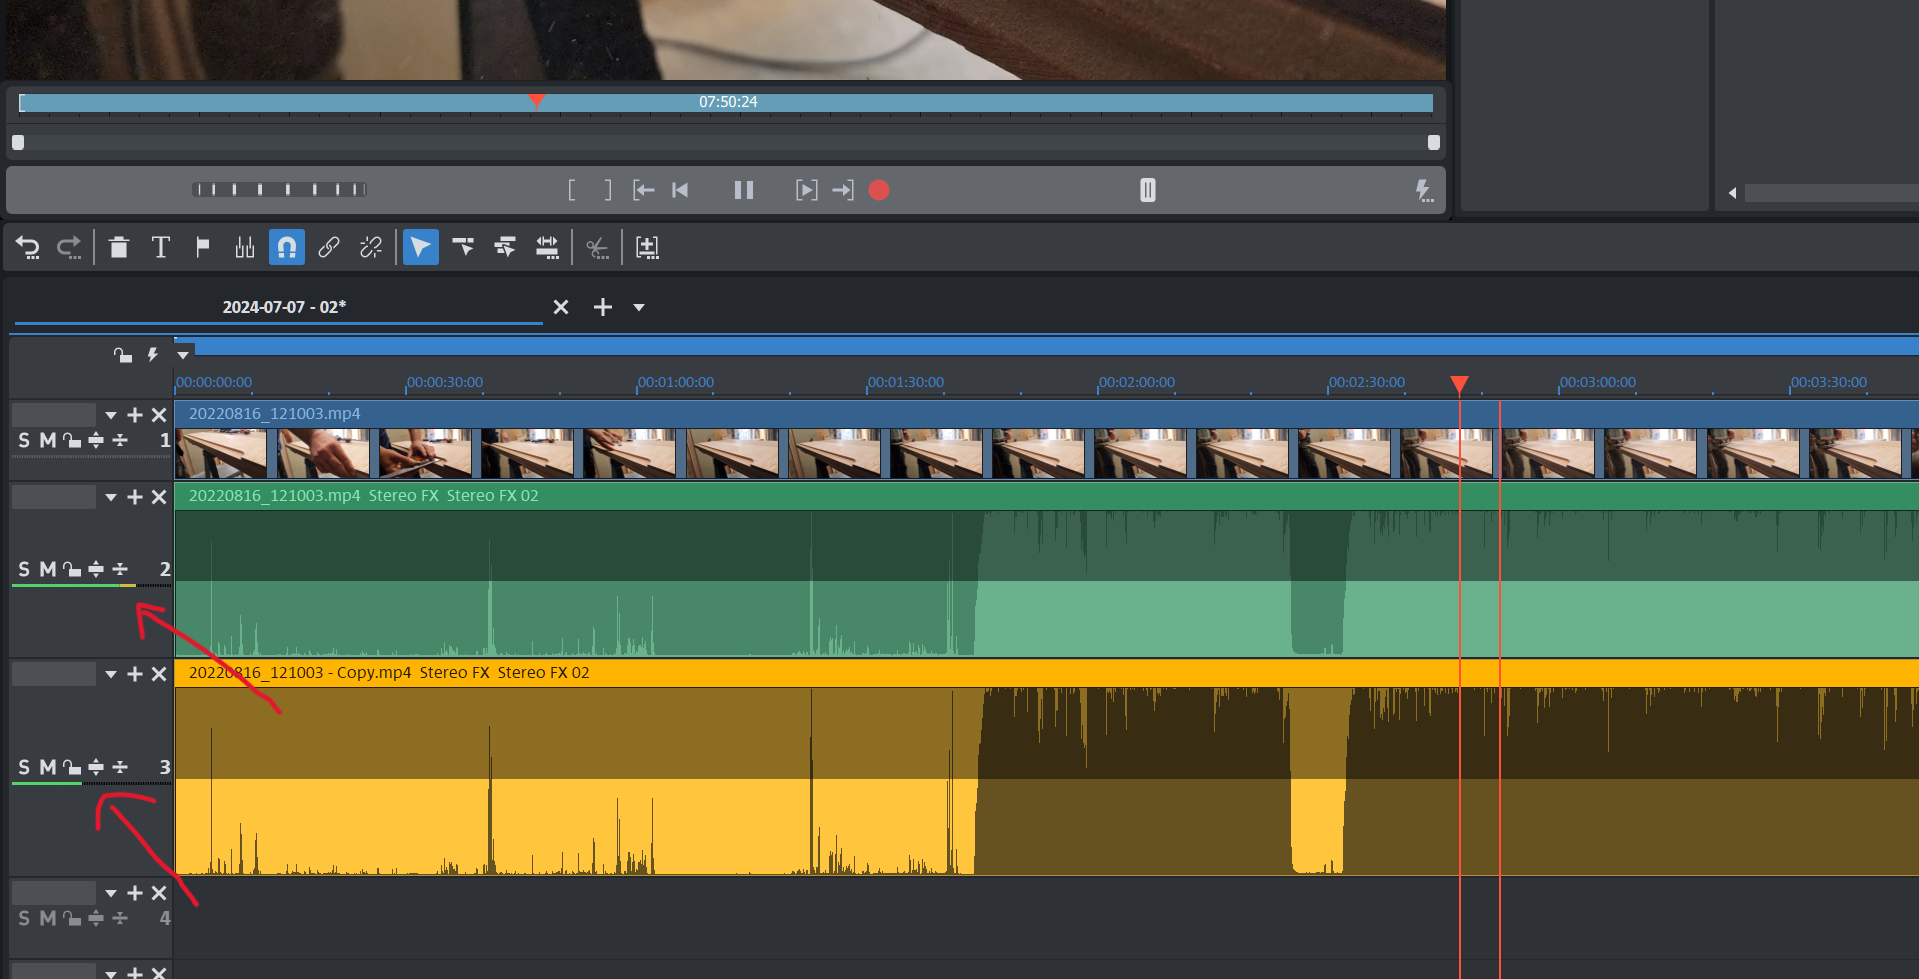Click the scissors cut tool
The image size is (1919, 979).
coord(598,248)
